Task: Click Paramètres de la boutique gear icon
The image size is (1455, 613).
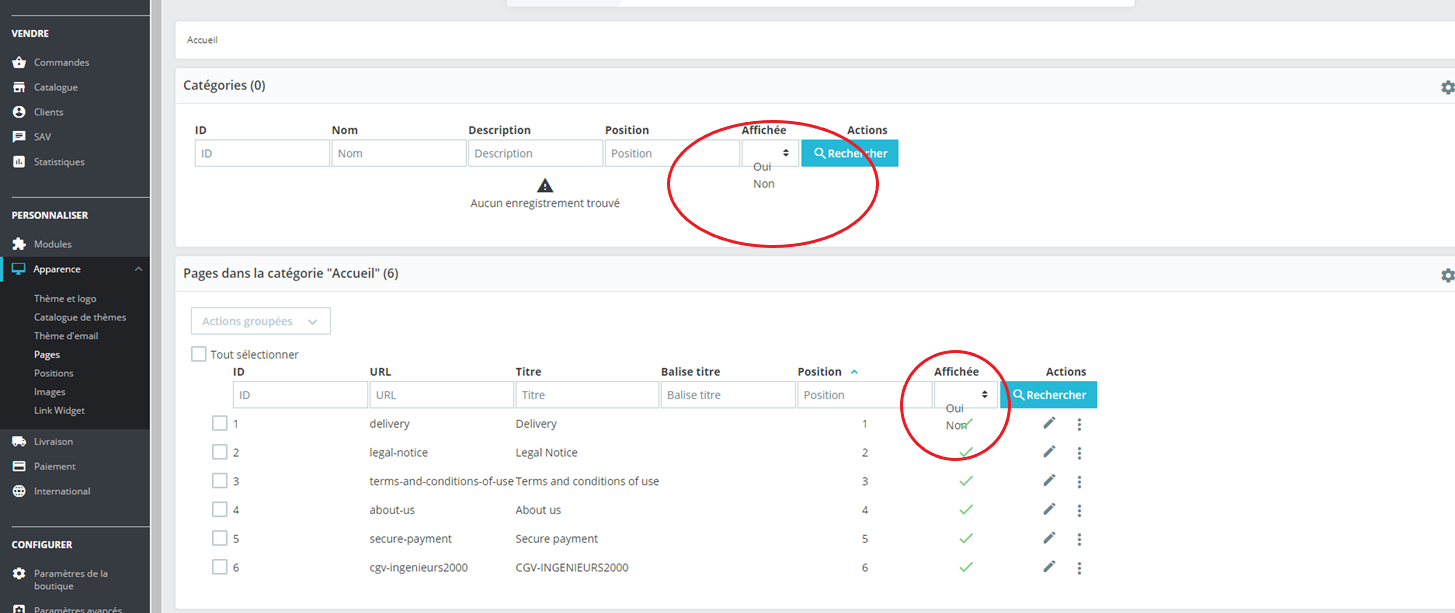Action: pos(19,574)
